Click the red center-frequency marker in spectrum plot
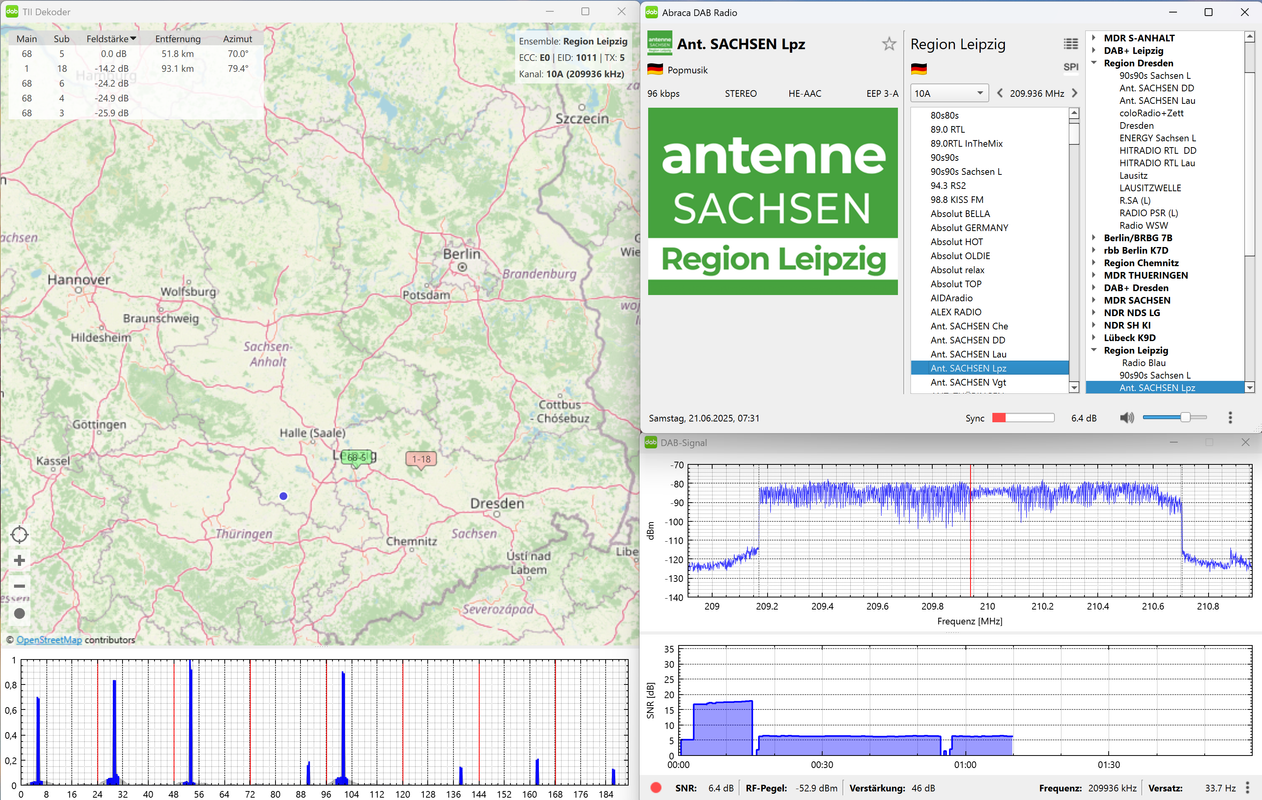 (x=970, y=531)
